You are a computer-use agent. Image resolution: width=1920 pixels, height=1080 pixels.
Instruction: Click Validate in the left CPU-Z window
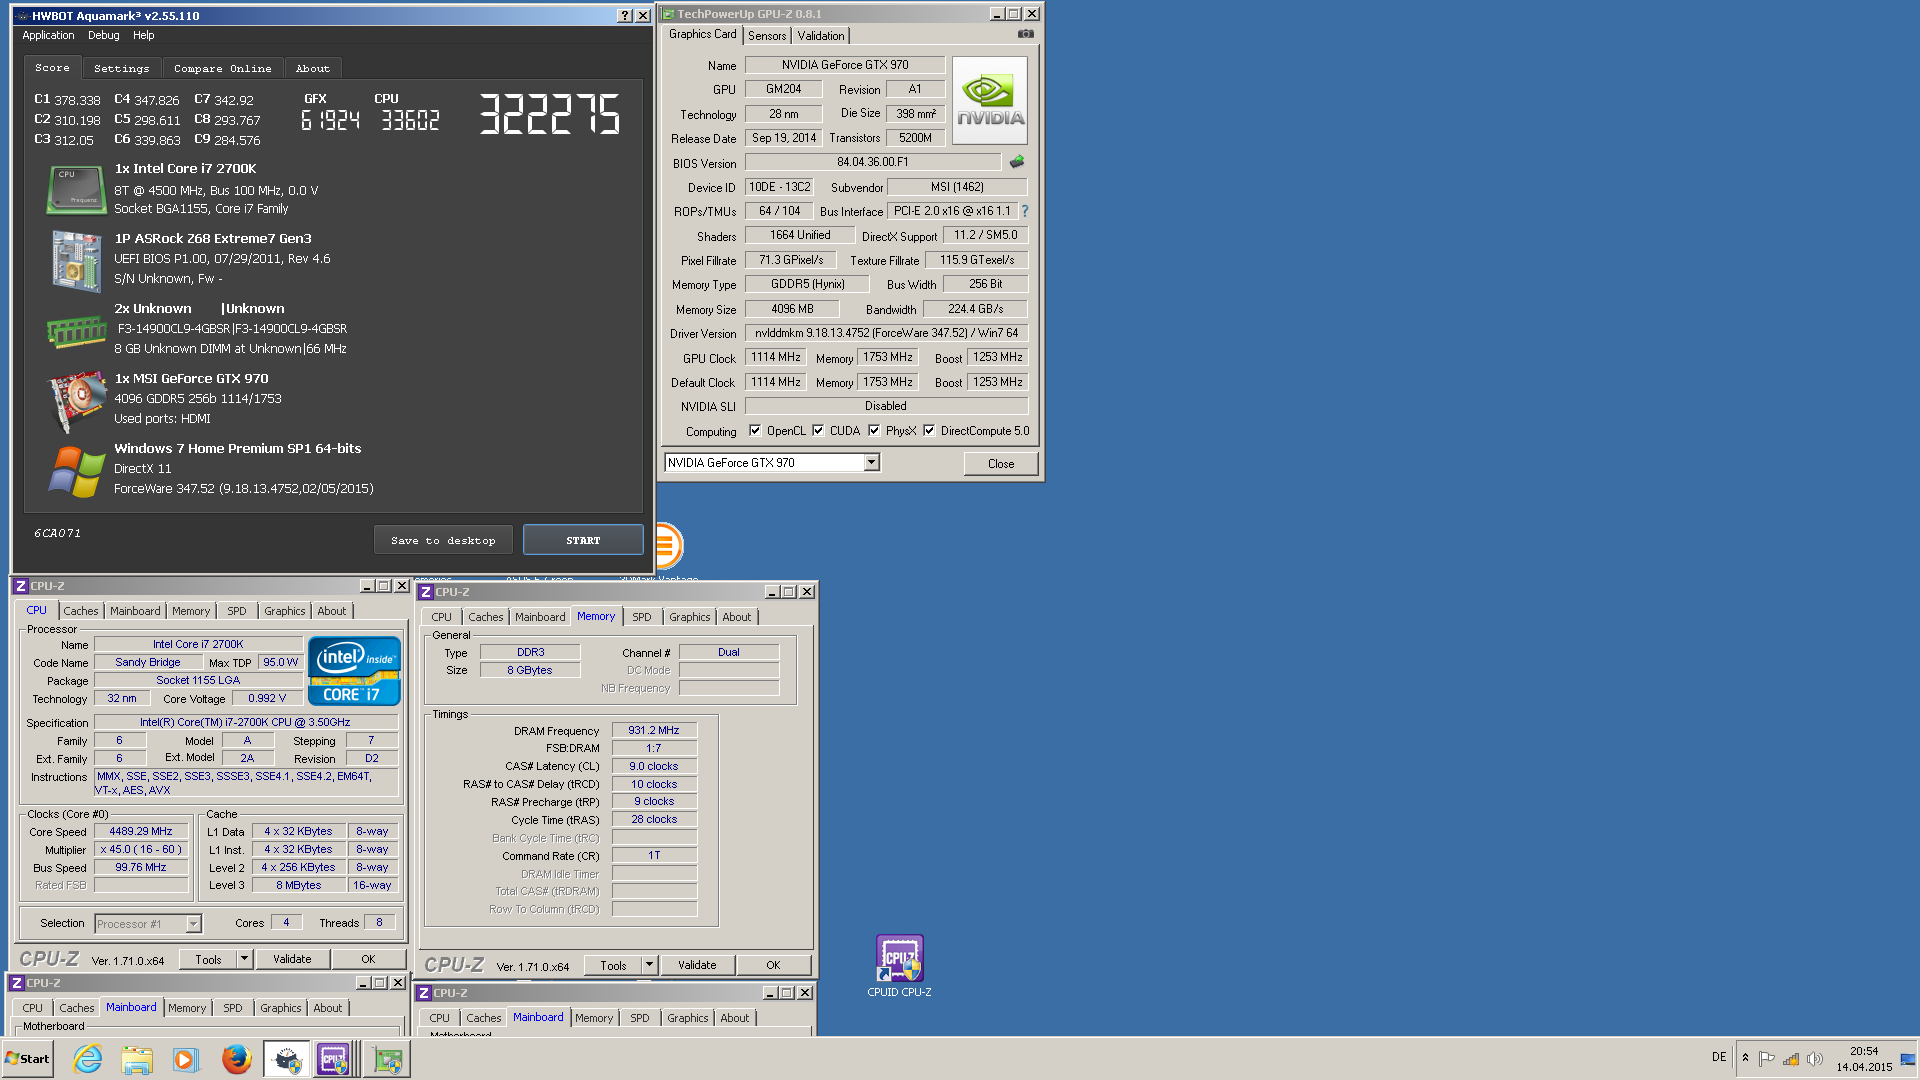coord(292,959)
